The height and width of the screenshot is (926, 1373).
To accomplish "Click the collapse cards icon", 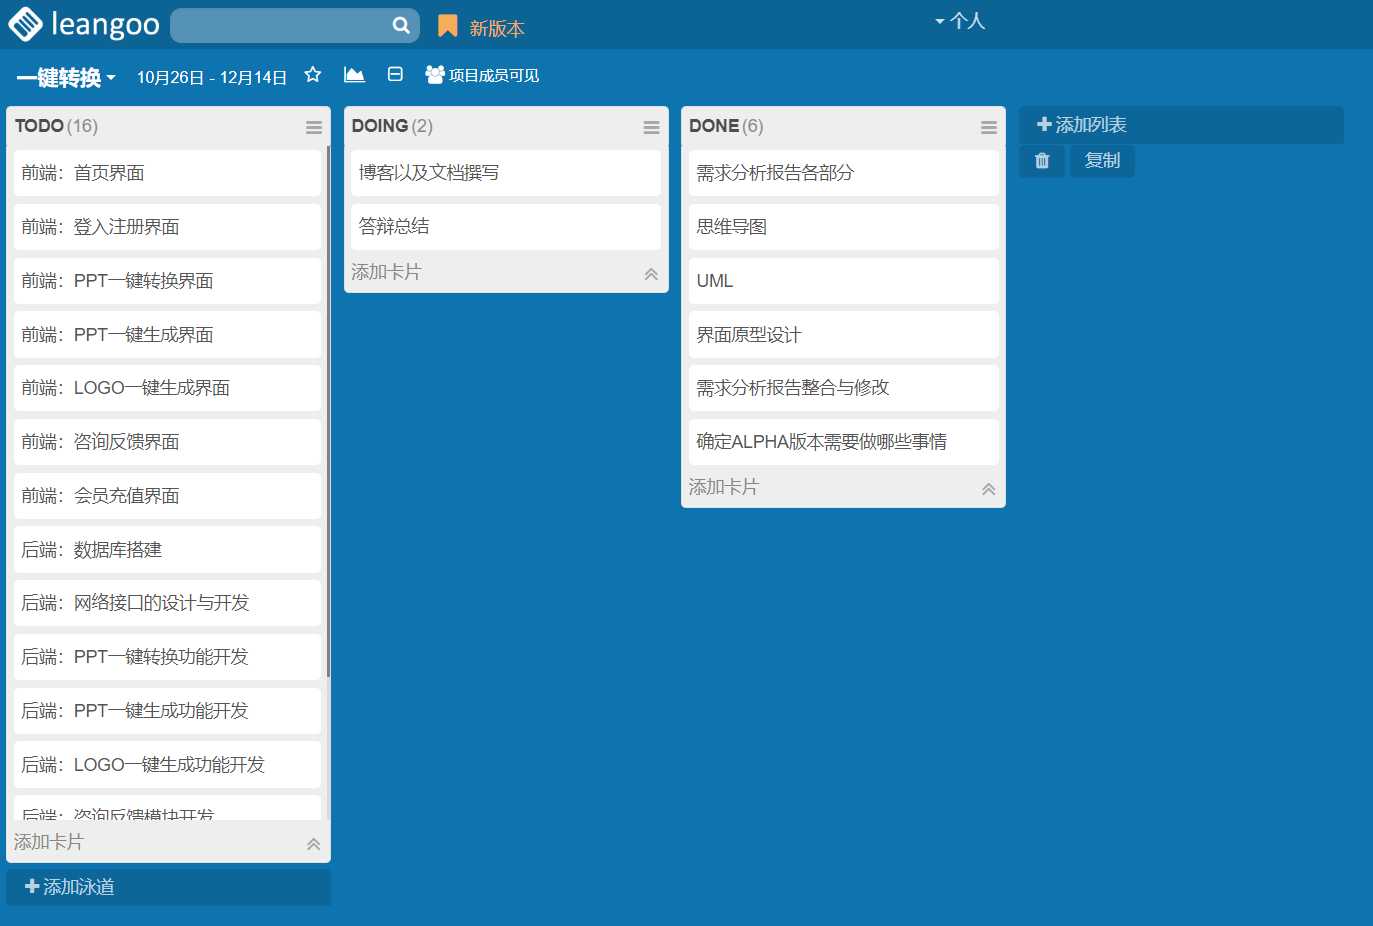I will pos(395,75).
